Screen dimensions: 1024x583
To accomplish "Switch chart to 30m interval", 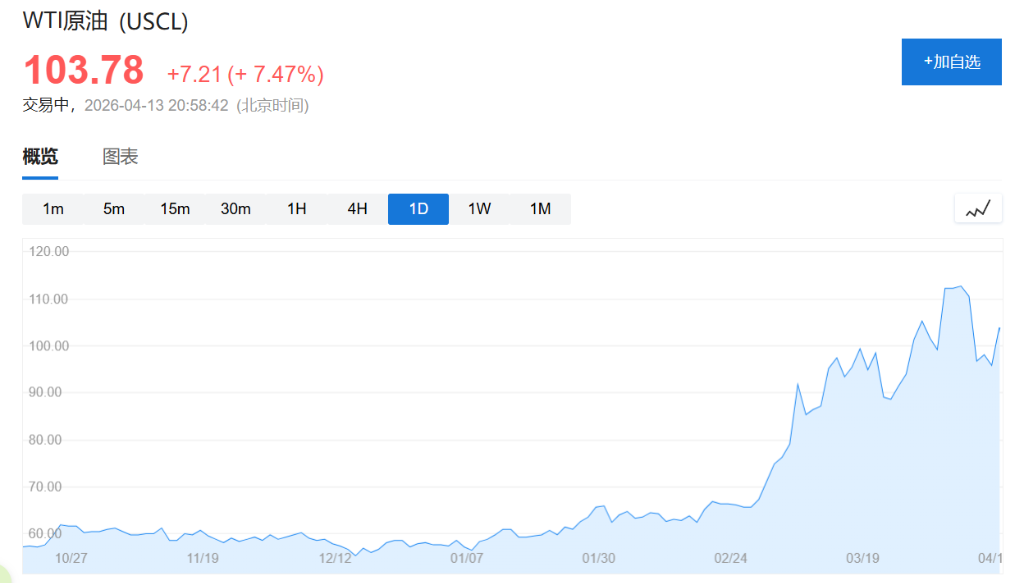I will click(x=236, y=209).
